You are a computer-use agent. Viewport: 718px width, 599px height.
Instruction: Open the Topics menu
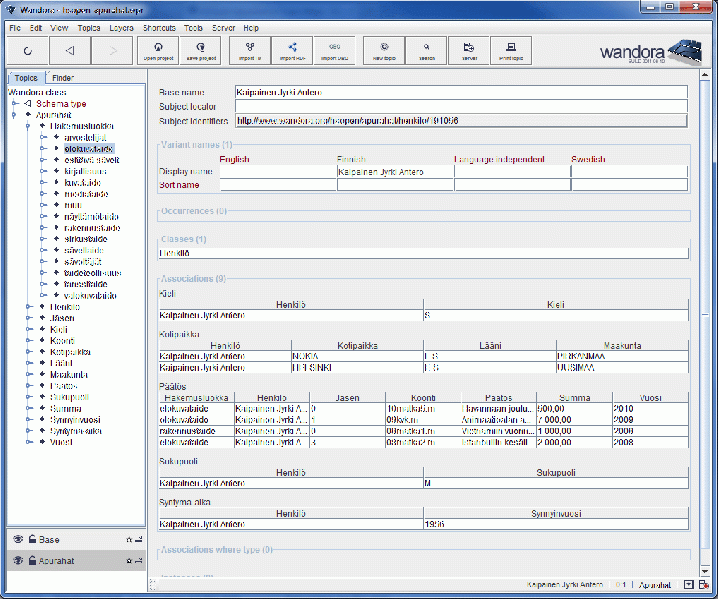pos(88,29)
